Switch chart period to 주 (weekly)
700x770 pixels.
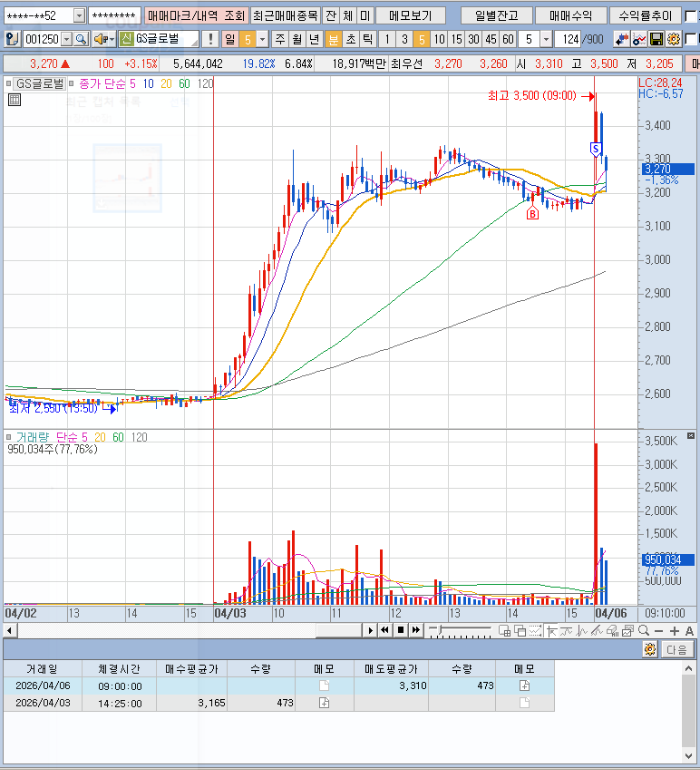[x=280, y=39]
